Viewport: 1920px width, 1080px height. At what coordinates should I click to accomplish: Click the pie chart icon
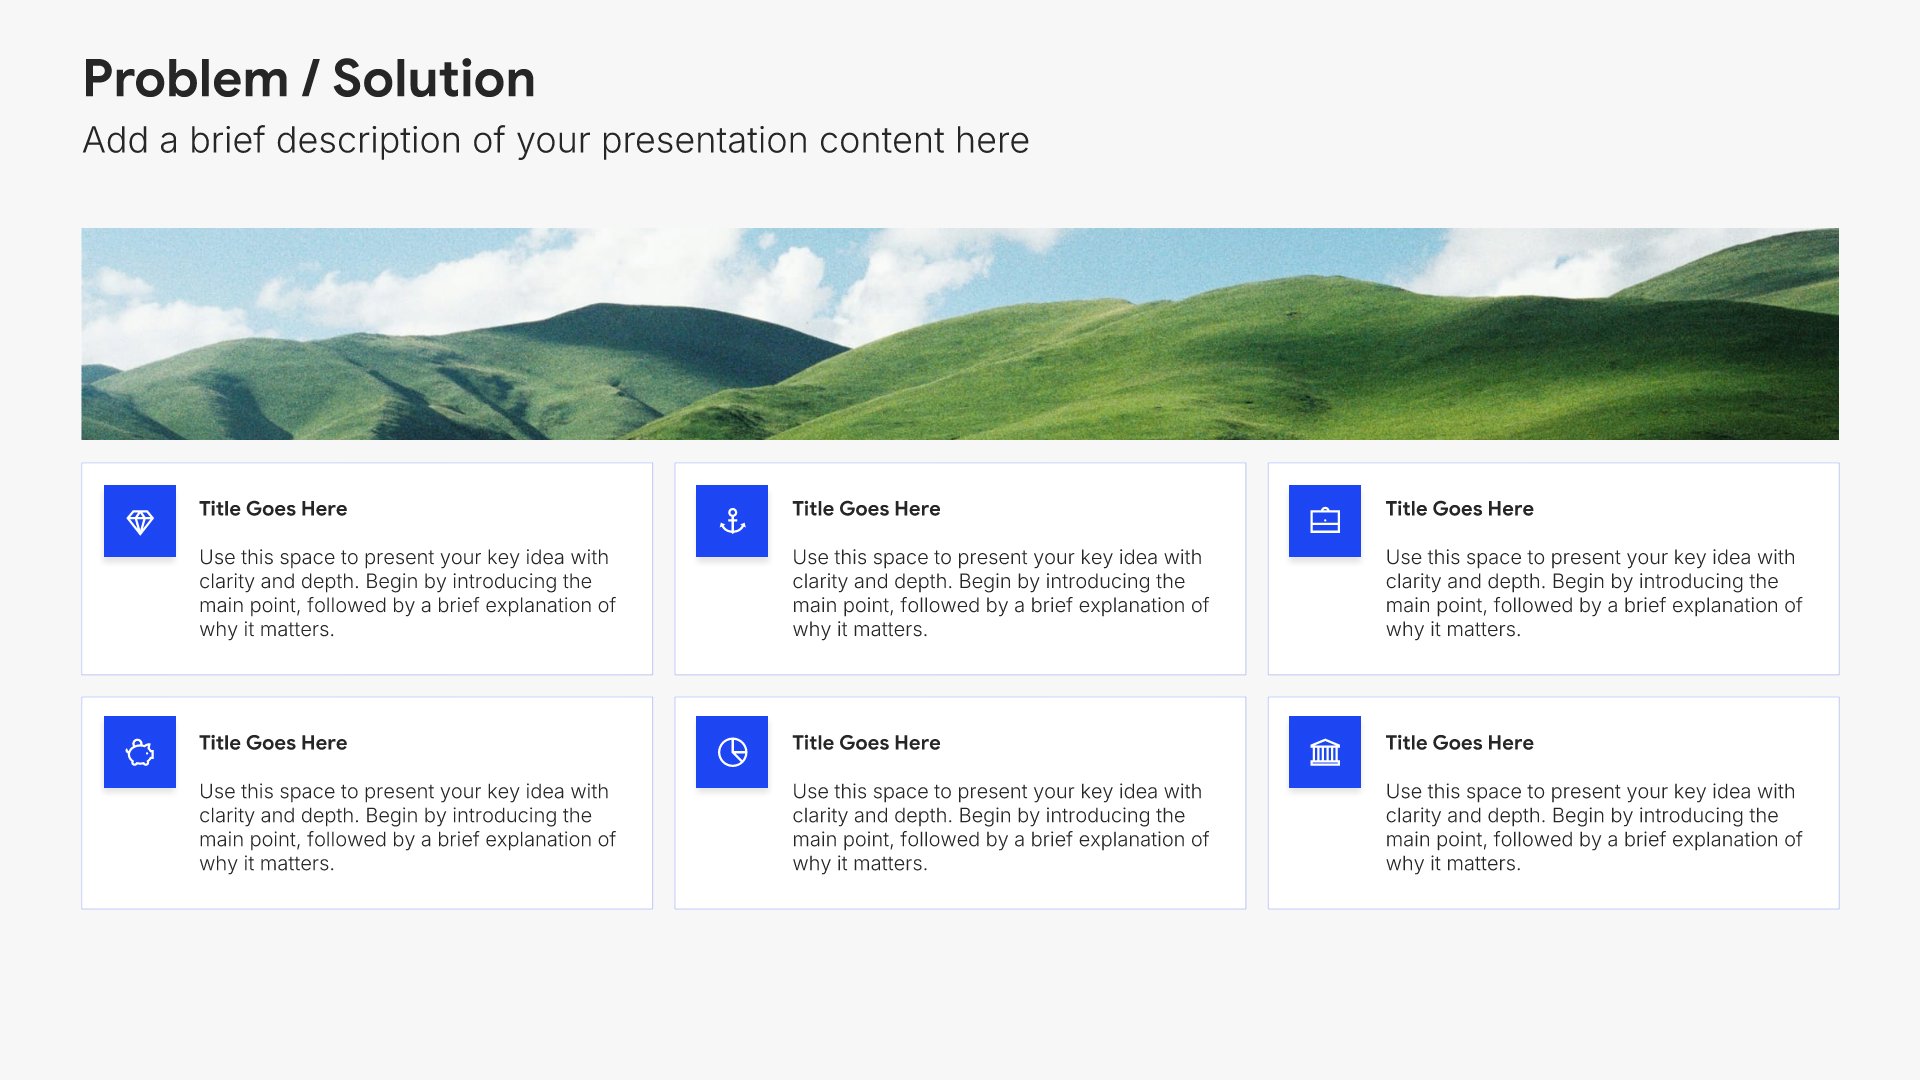click(732, 752)
